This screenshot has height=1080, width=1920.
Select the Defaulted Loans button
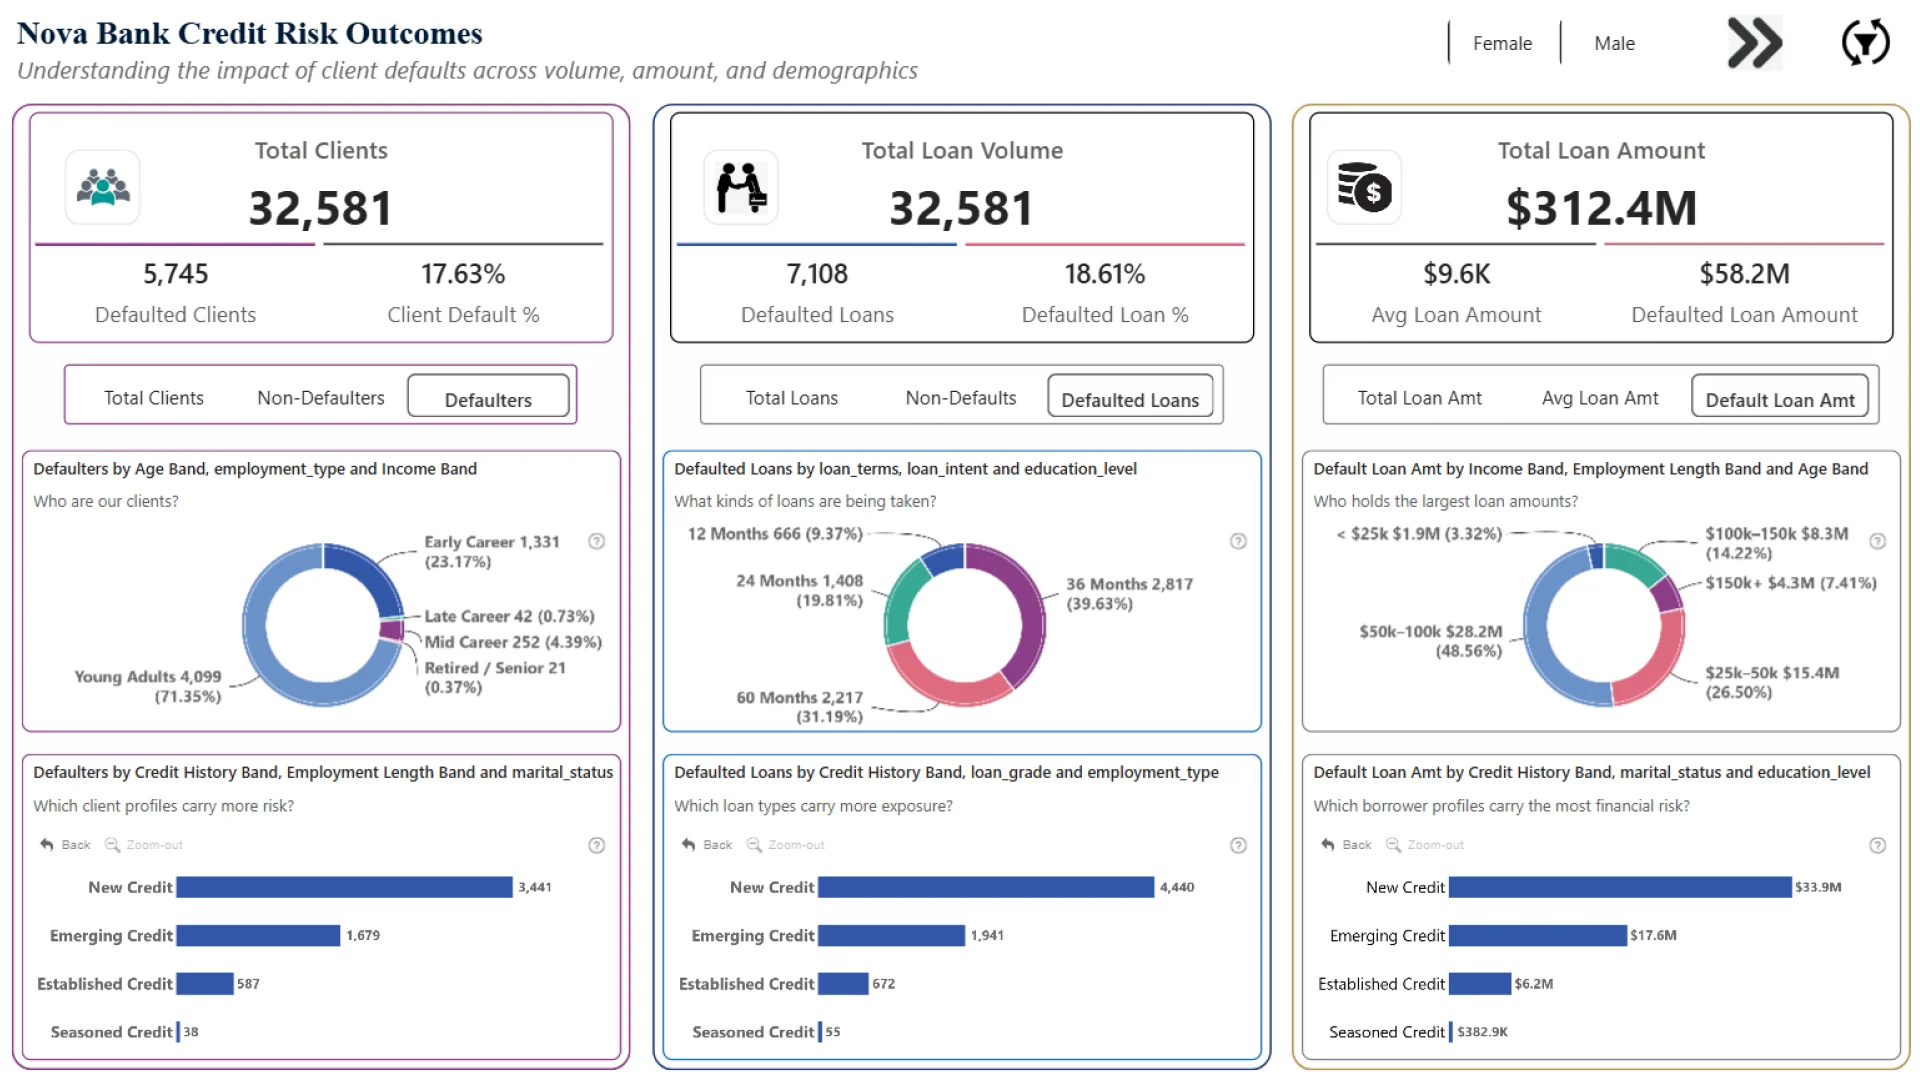(x=1129, y=399)
